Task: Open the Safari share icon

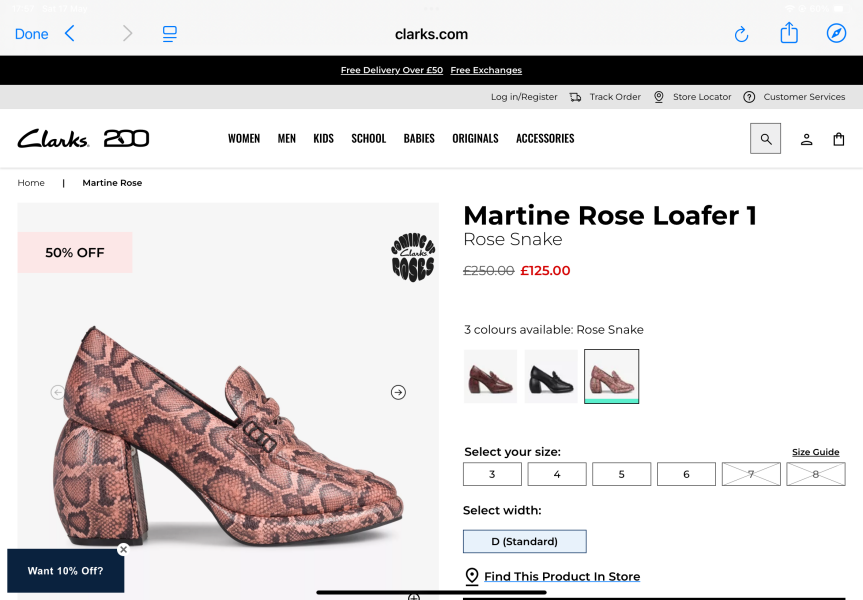Action: [789, 33]
